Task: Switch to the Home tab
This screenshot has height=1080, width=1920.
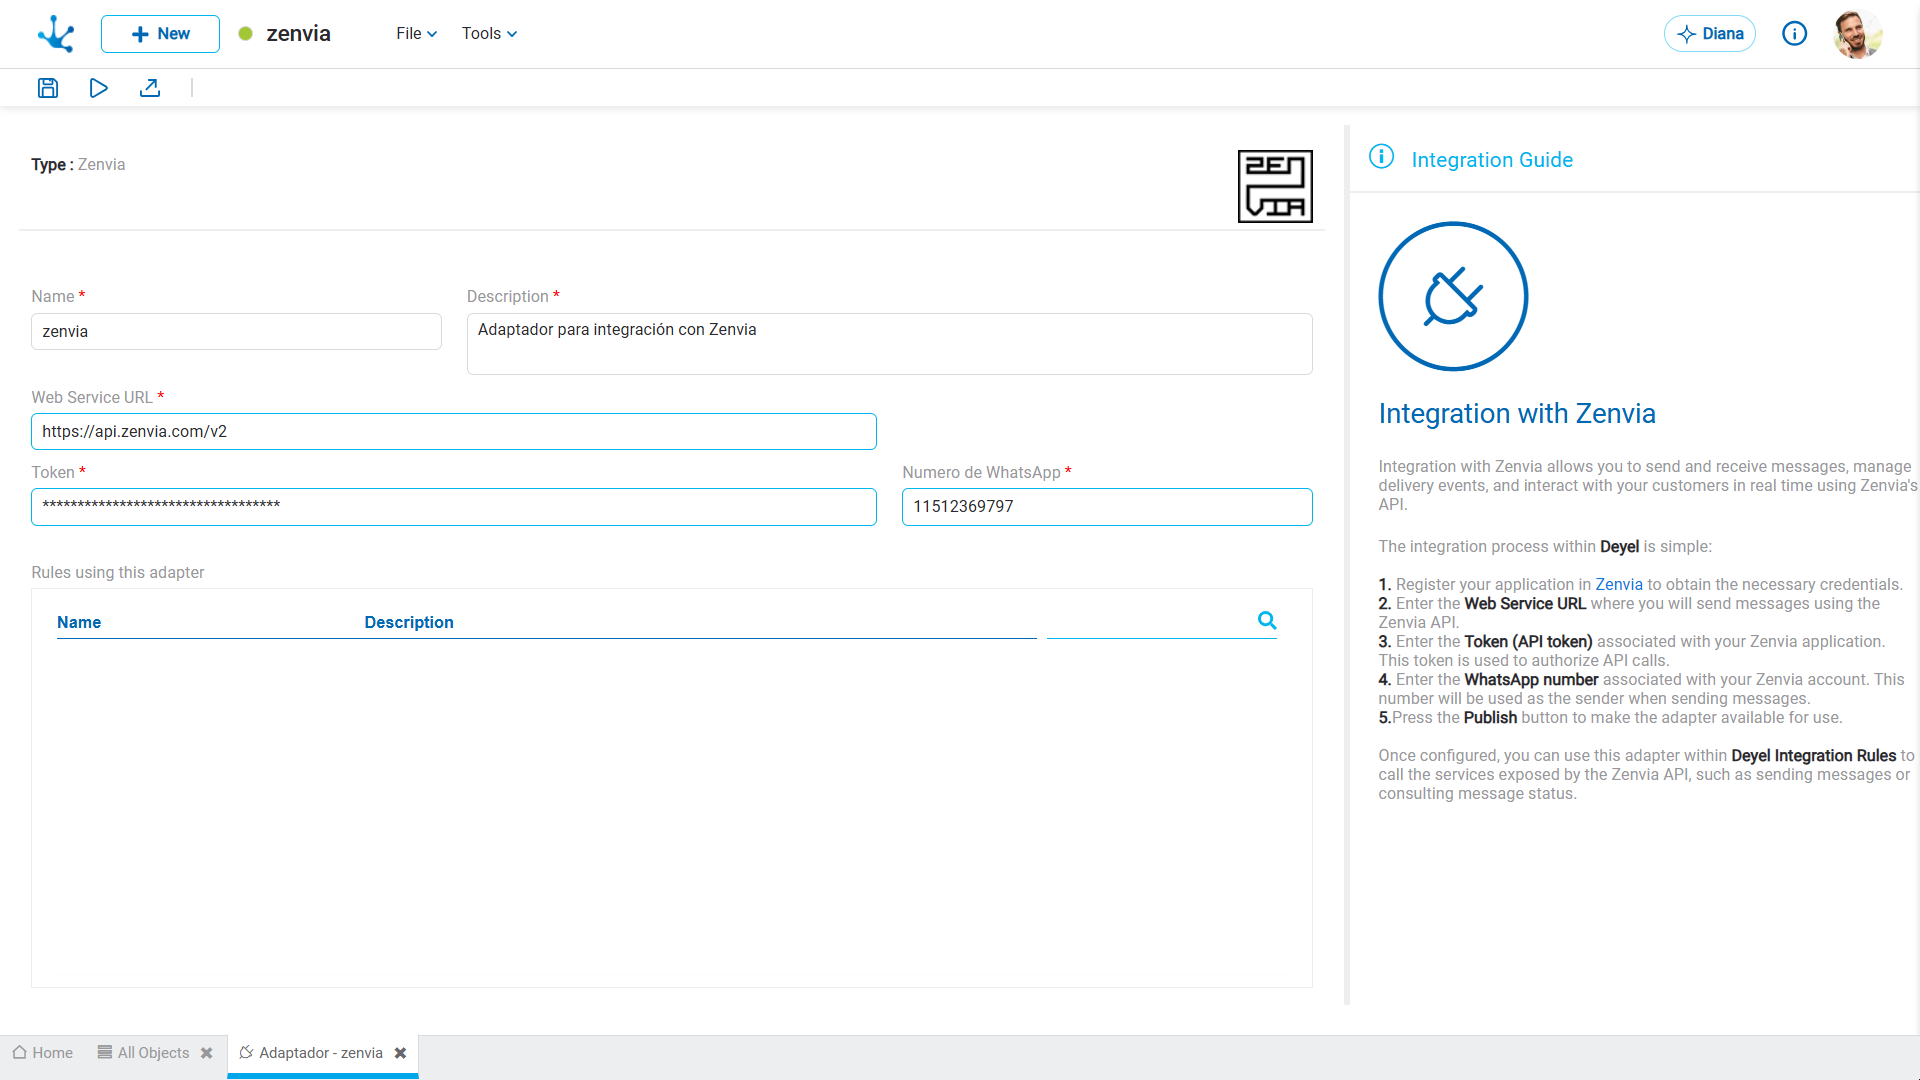Action: [43, 1053]
